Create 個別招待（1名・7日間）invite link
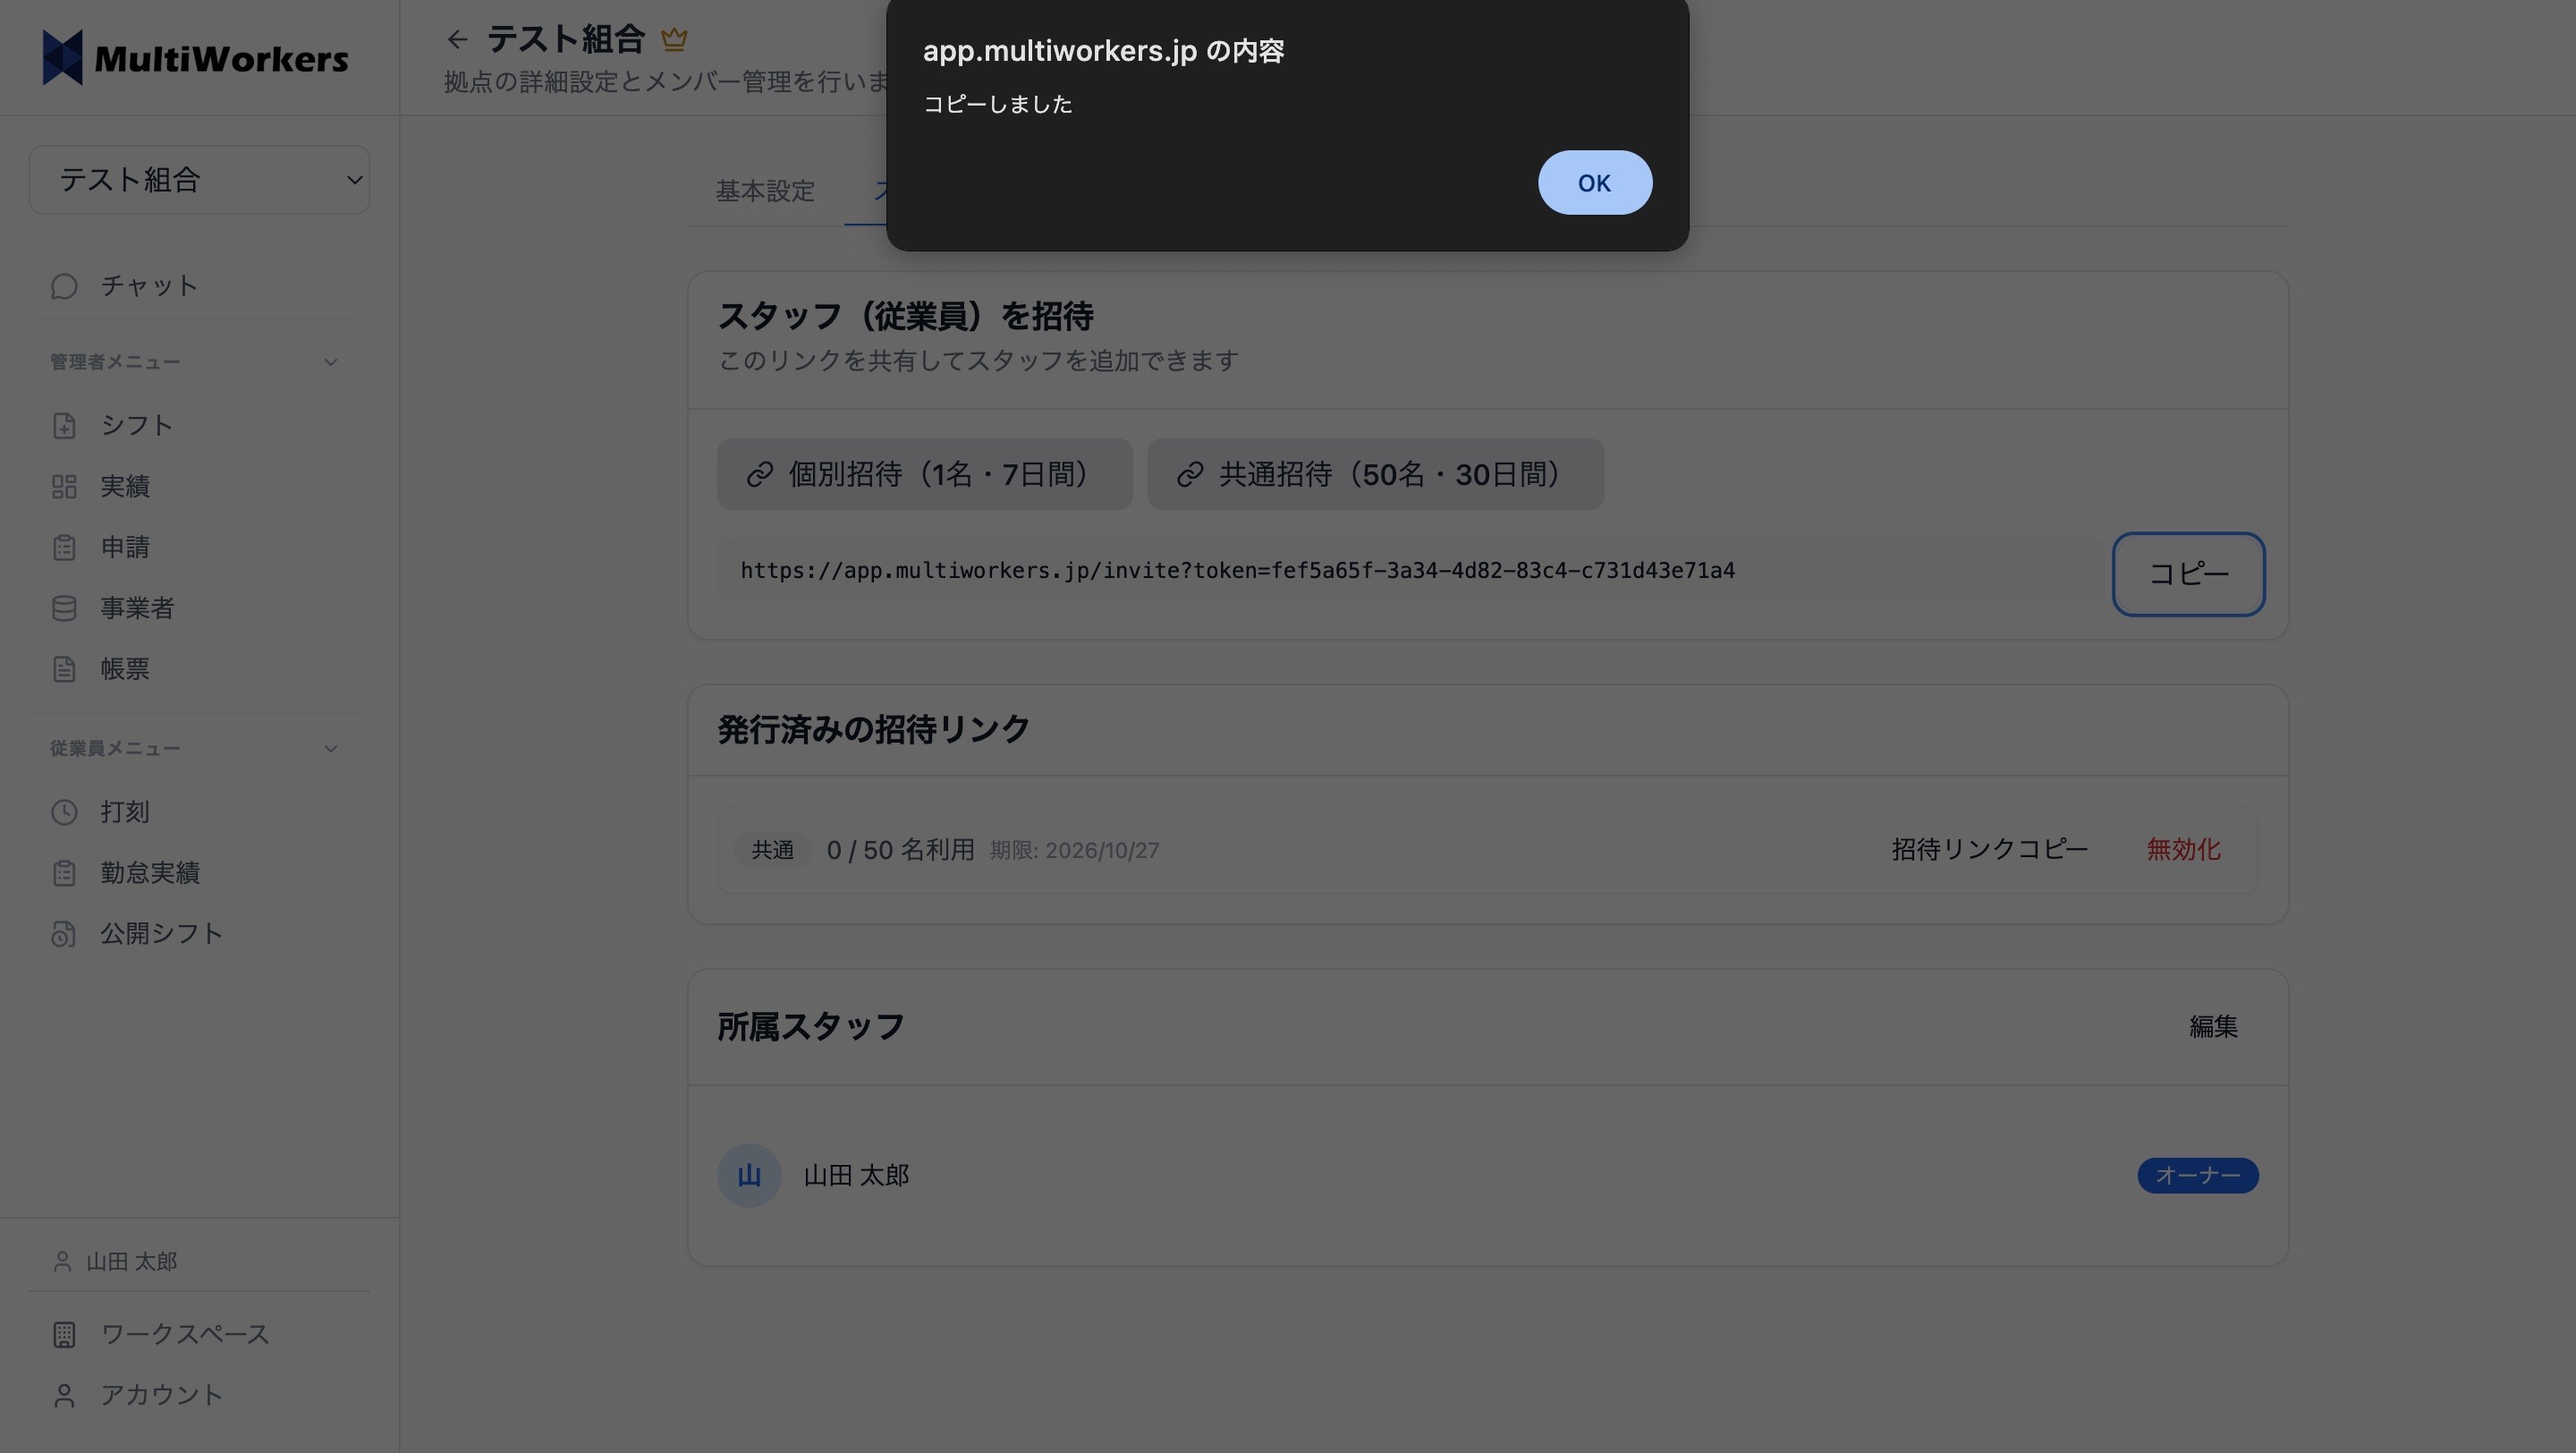2576x1453 pixels. point(924,474)
